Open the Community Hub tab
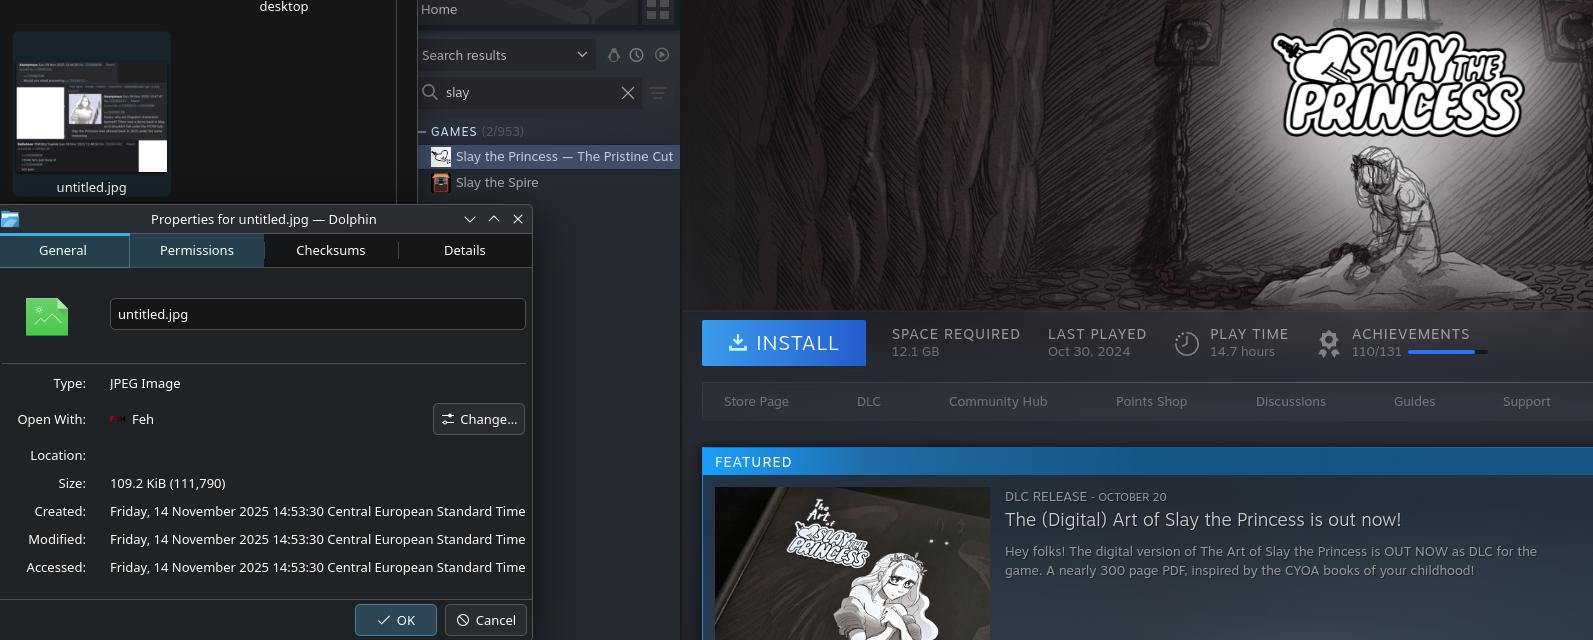 (998, 402)
